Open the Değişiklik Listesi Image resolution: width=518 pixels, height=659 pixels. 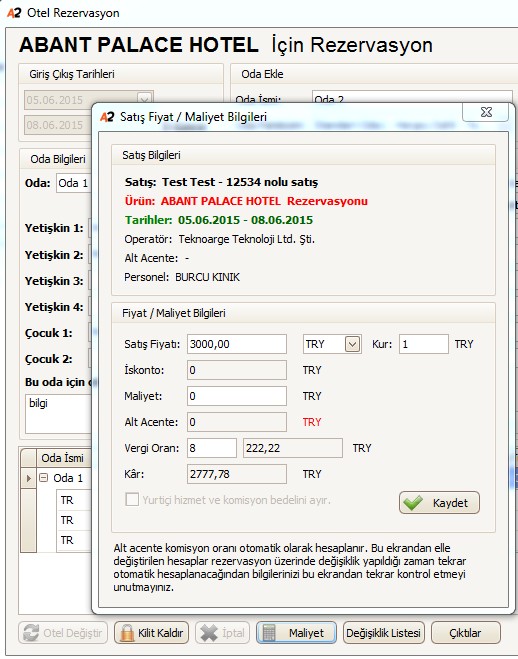coord(384,633)
